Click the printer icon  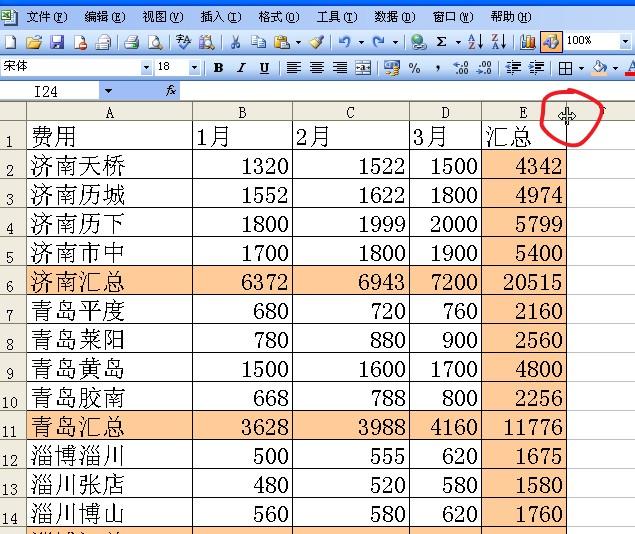(103, 42)
